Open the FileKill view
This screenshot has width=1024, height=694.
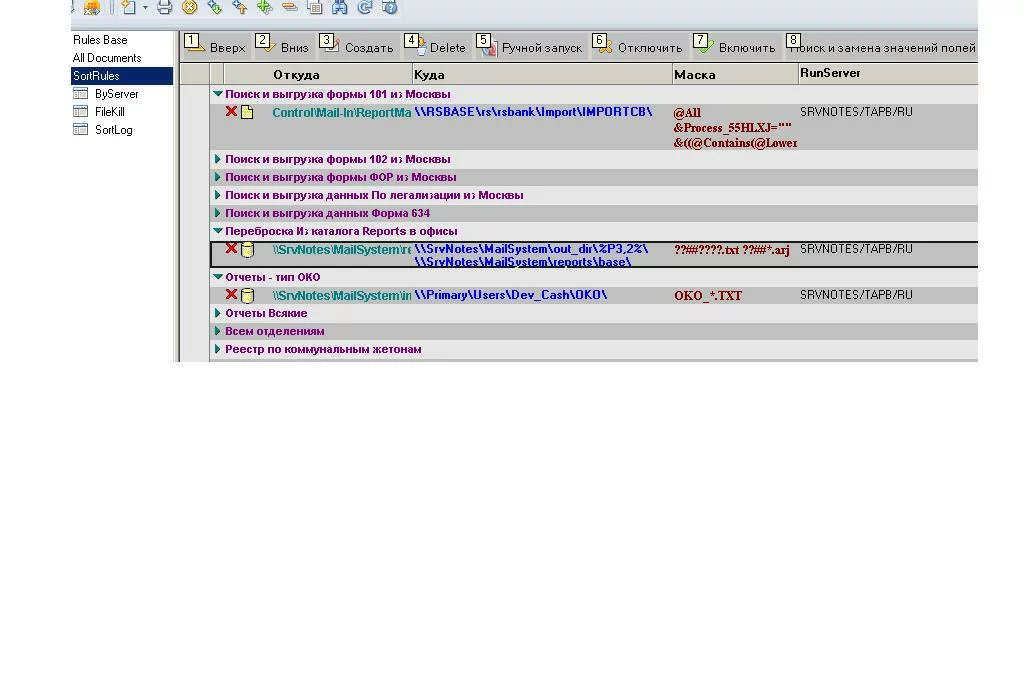point(109,112)
